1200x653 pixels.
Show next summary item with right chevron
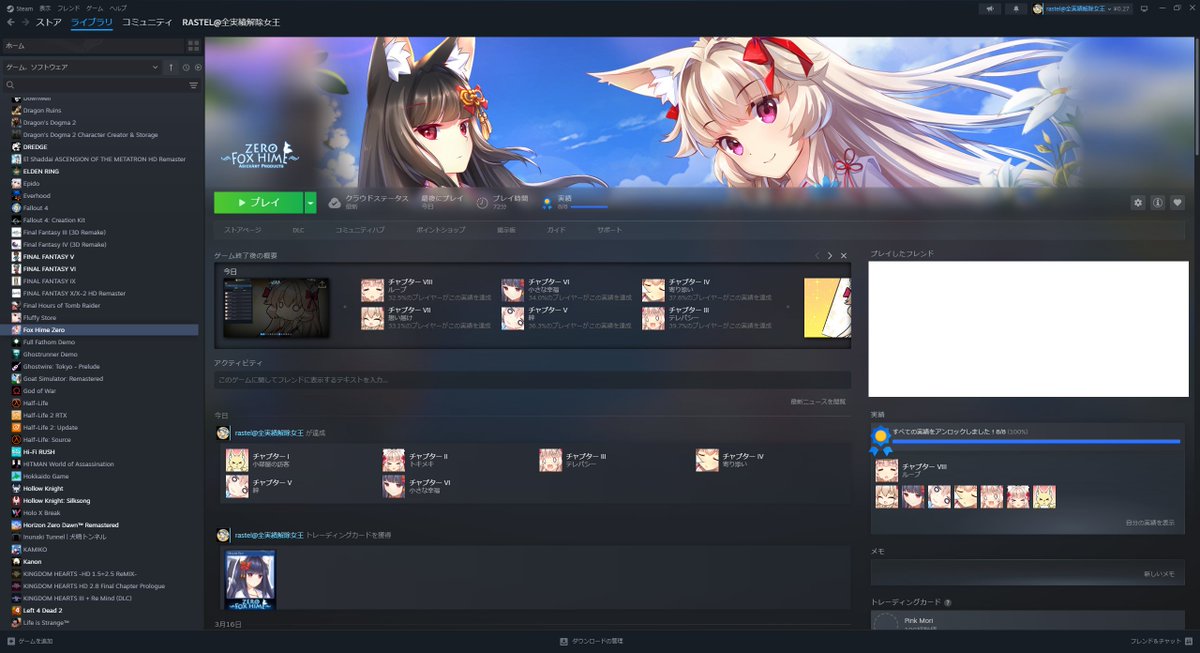[830, 256]
